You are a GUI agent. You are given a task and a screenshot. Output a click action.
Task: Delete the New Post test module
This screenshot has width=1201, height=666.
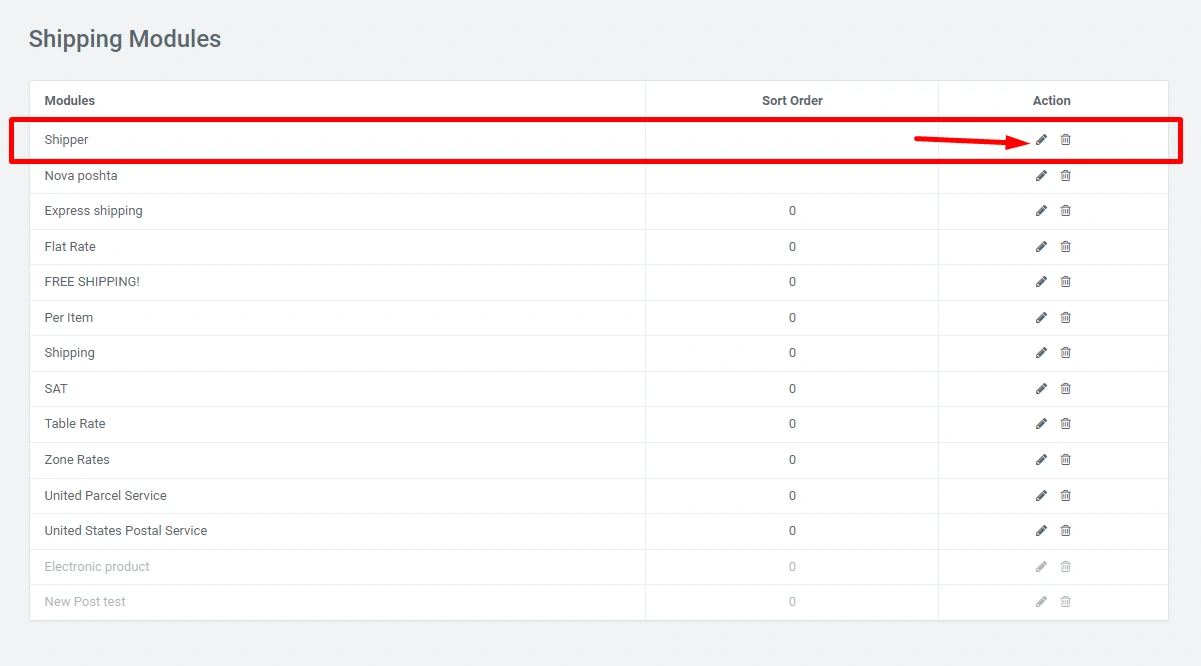click(1065, 602)
